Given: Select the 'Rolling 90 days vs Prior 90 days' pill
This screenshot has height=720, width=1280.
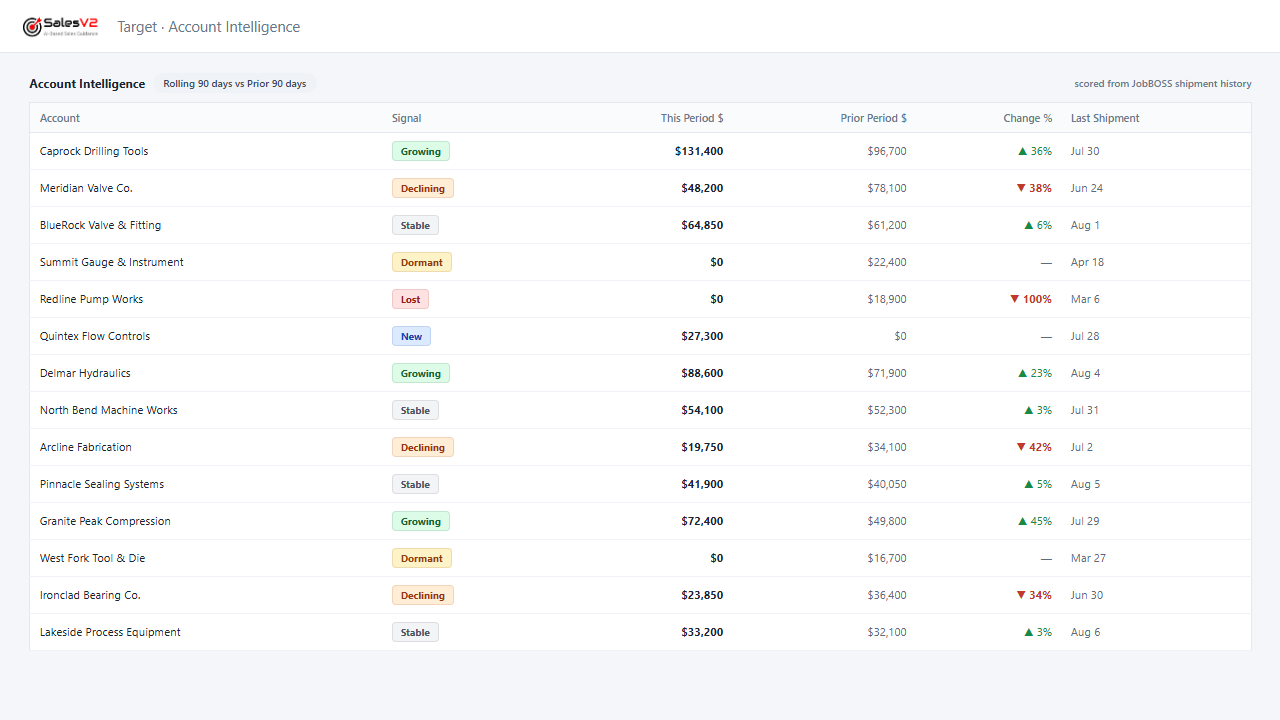Looking at the screenshot, I should (235, 84).
